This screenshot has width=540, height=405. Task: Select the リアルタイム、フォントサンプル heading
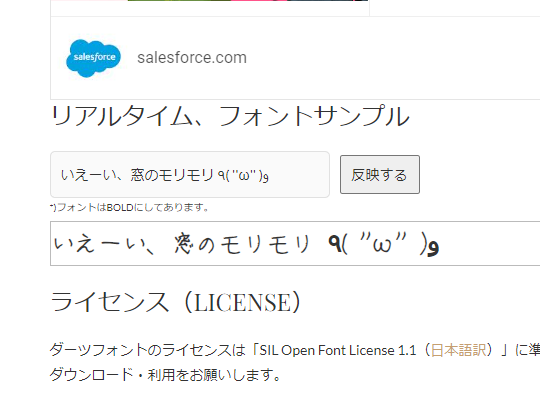(230, 116)
